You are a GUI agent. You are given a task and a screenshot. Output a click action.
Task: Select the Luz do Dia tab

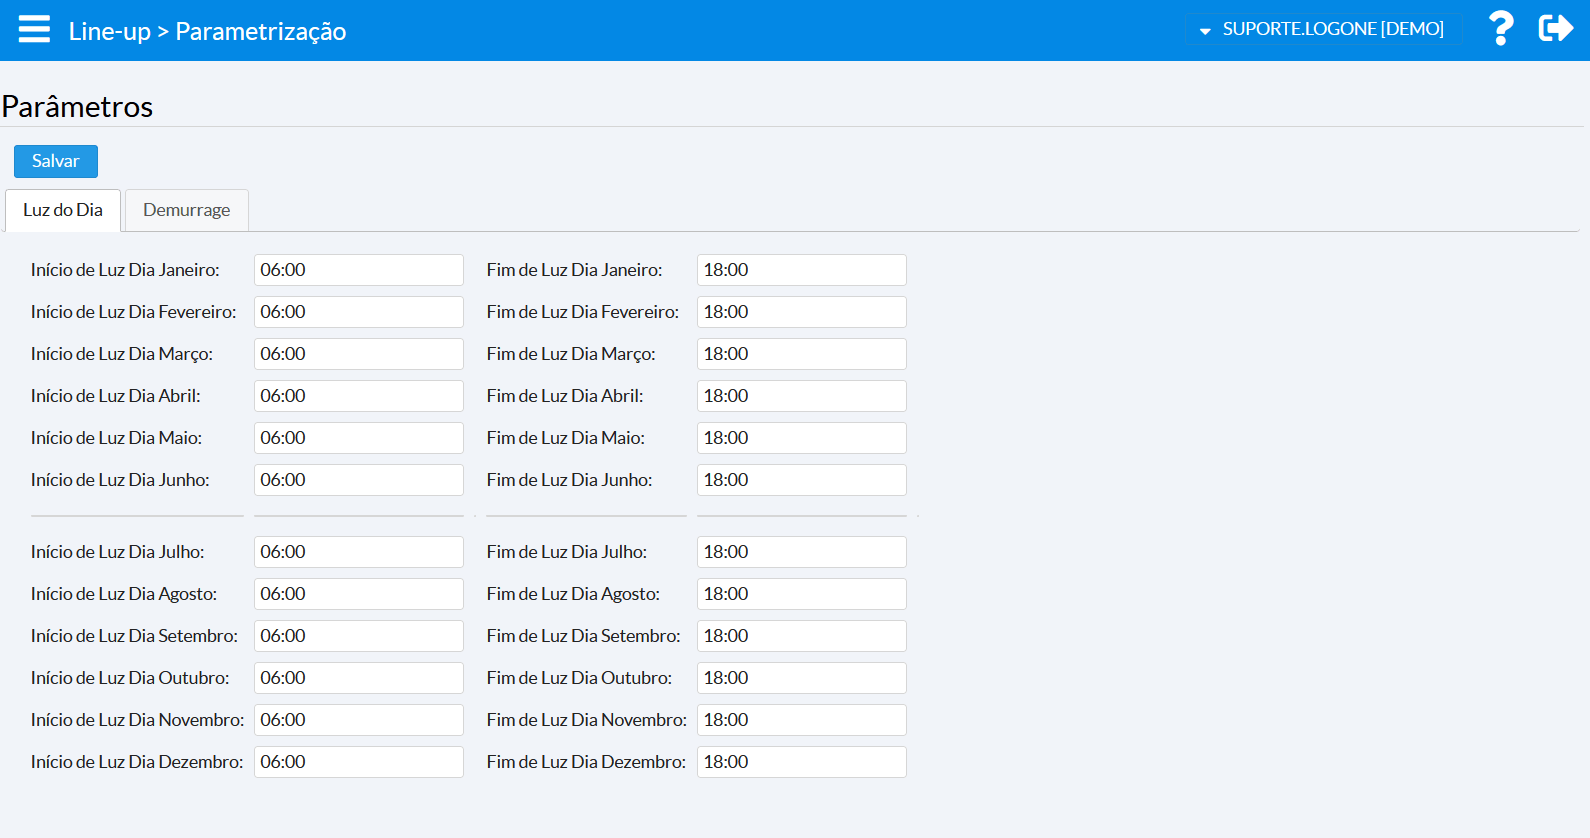pyautogui.click(x=63, y=210)
